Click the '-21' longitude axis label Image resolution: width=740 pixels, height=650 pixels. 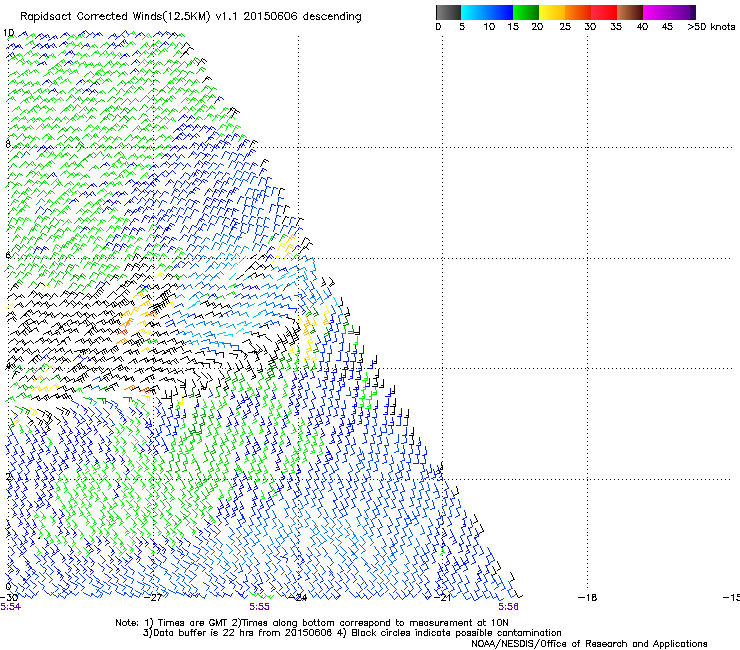point(443,598)
